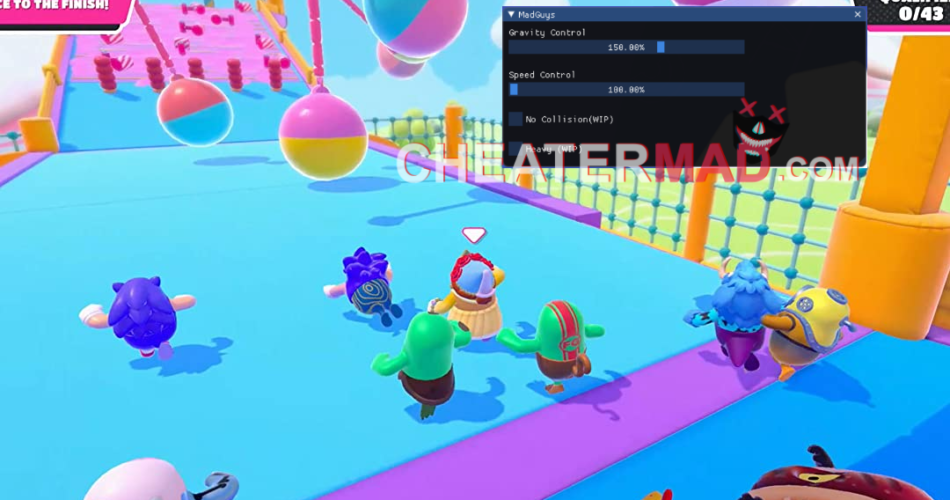Toggle the Heavy (WIP) checkbox

pyautogui.click(x=516, y=148)
